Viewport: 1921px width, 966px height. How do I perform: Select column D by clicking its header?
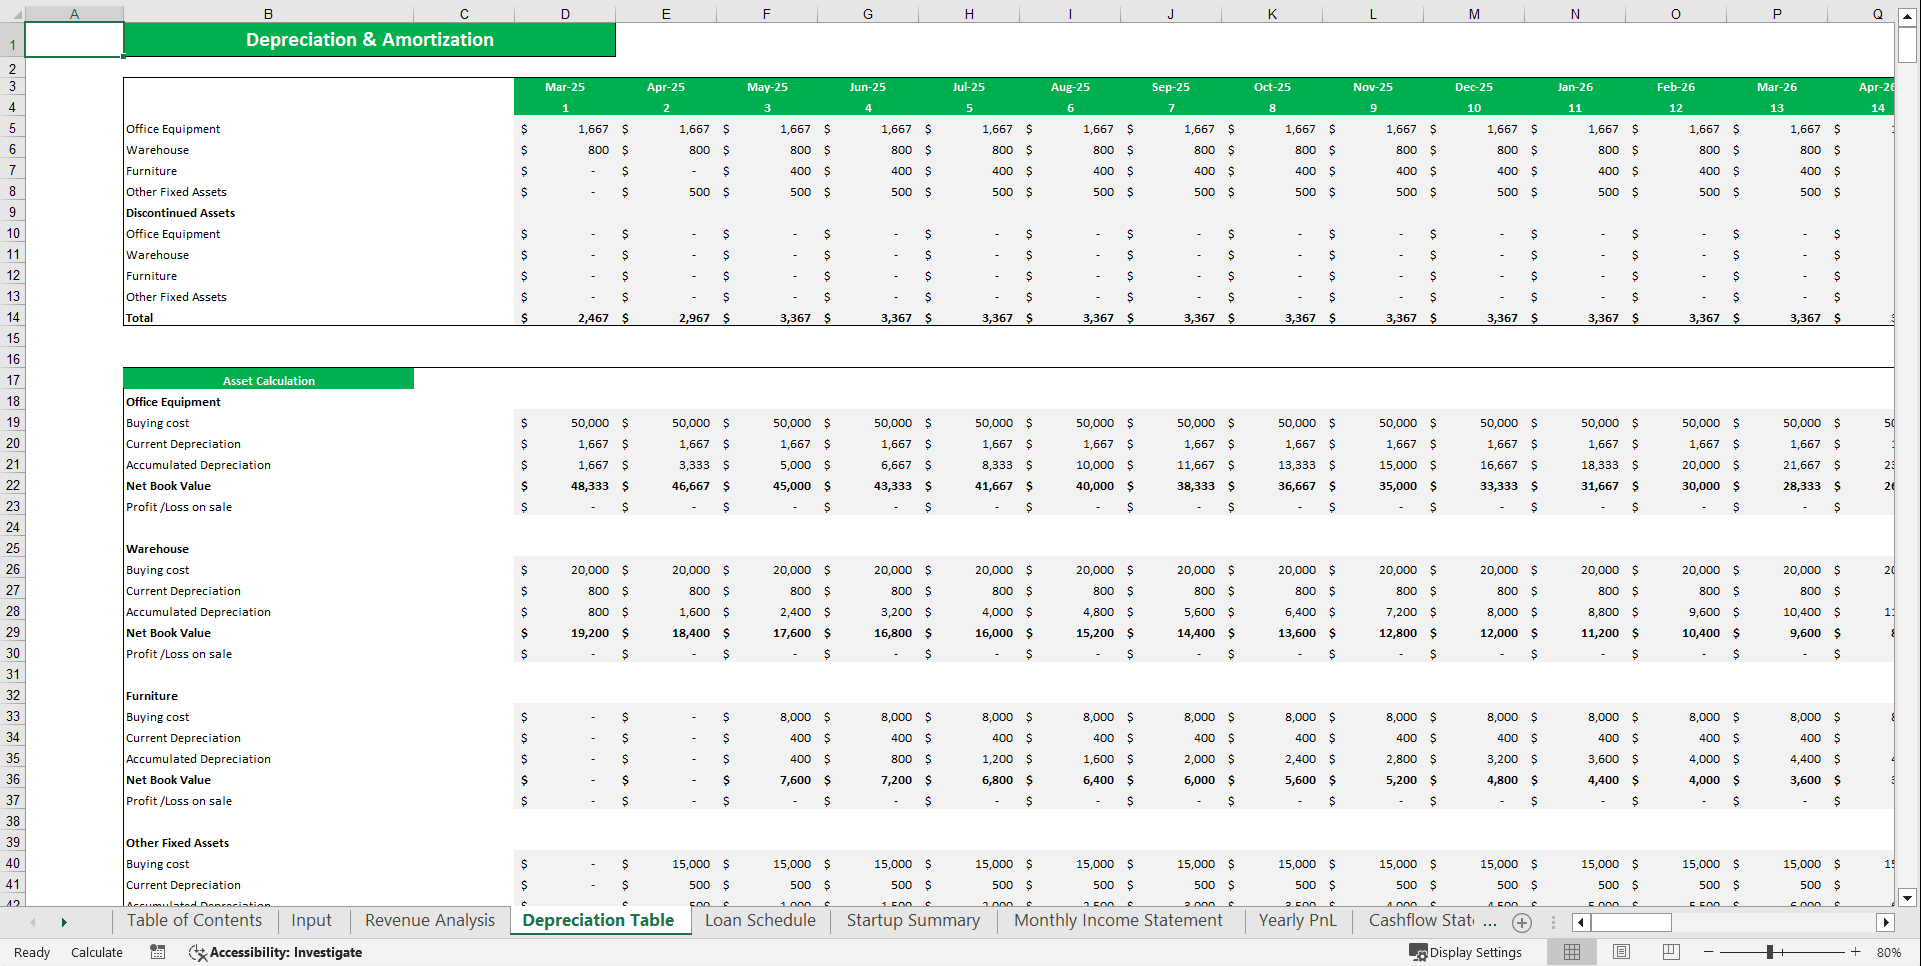coord(564,12)
